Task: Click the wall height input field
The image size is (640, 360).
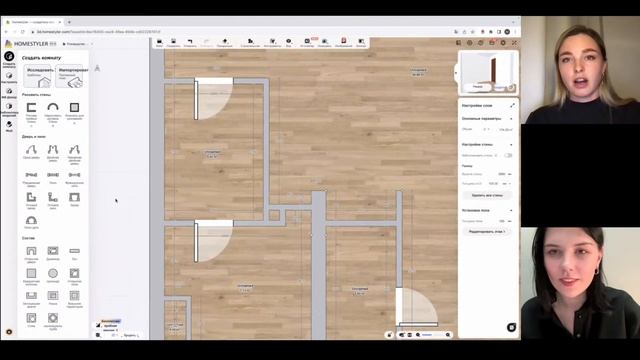Action: pos(502,174)
